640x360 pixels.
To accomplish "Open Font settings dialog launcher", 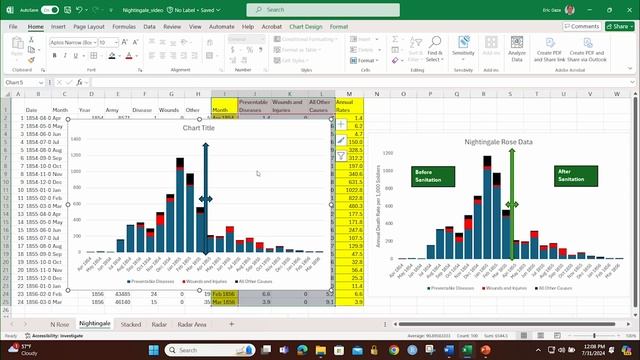I will (140, 70).
